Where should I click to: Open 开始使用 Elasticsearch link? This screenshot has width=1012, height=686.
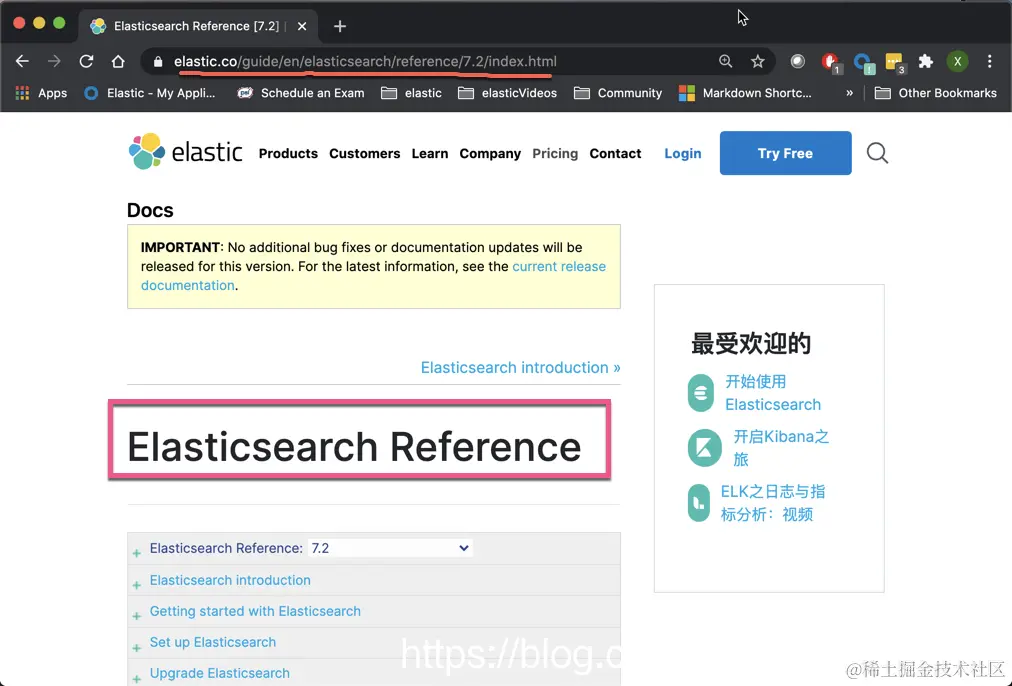[x=773, y=393]
